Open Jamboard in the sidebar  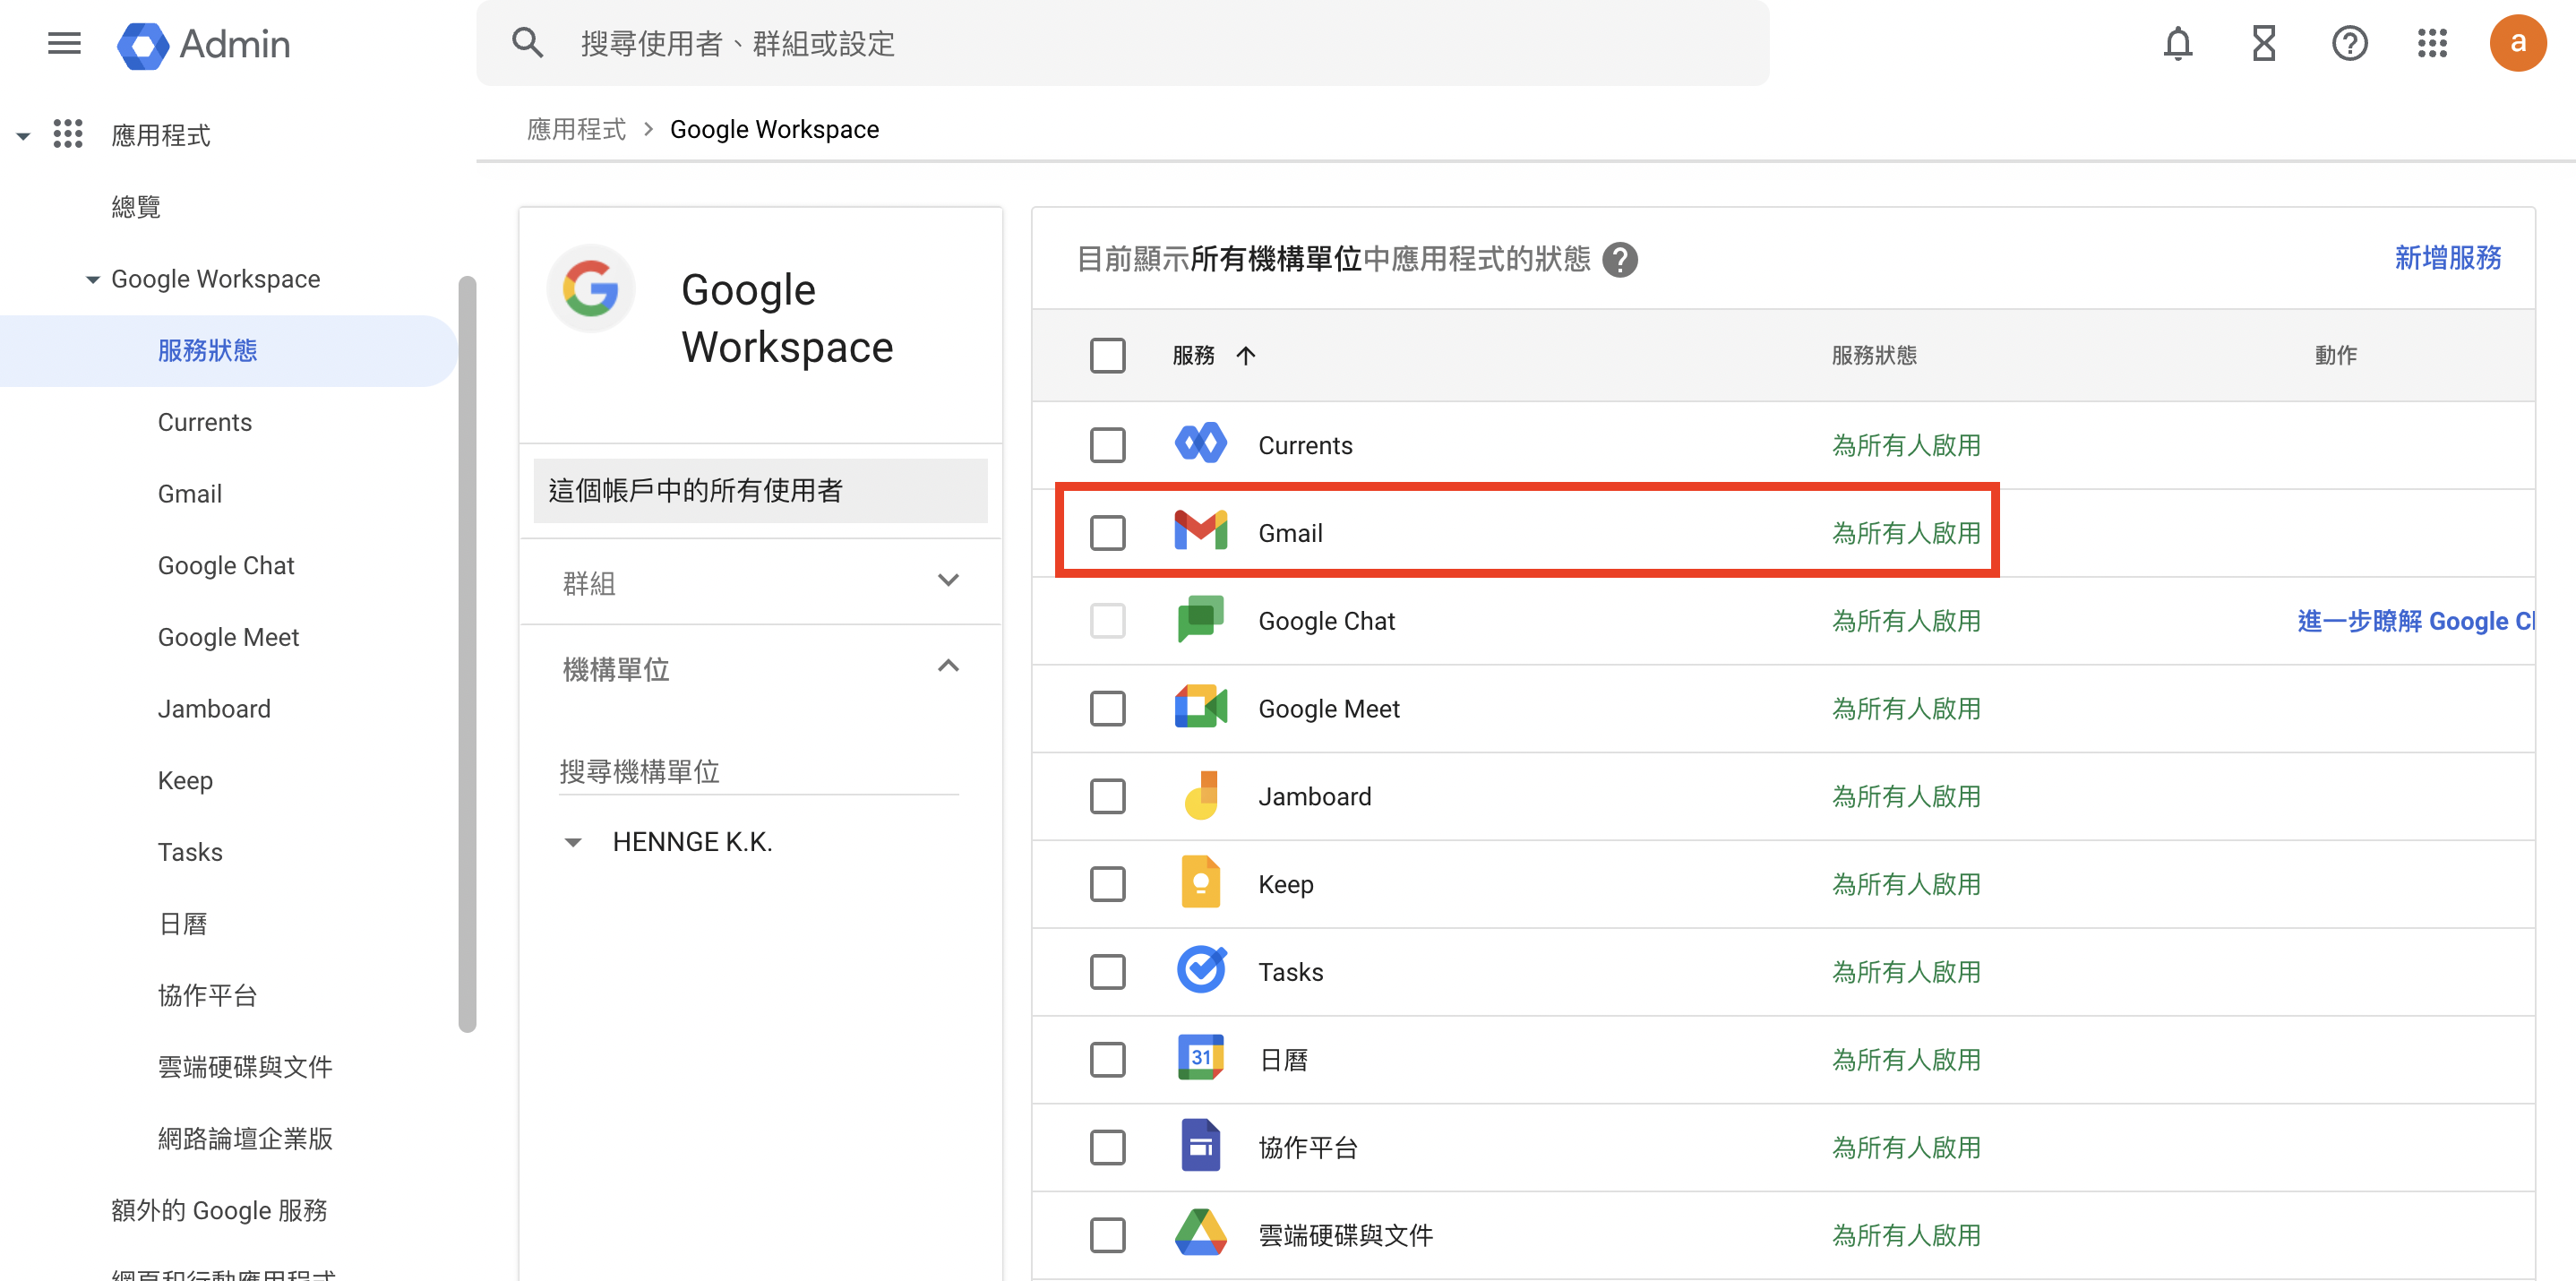pyautogui.click(x=214, y=709)
